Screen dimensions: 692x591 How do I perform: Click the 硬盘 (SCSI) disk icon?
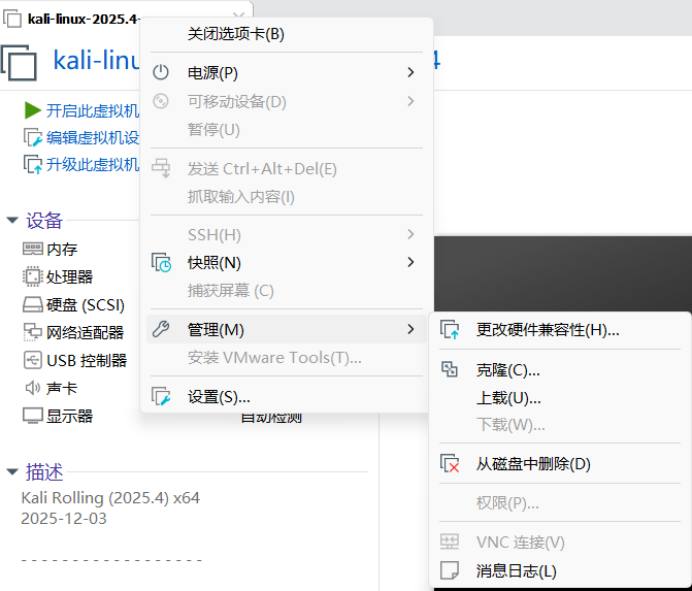33,305
